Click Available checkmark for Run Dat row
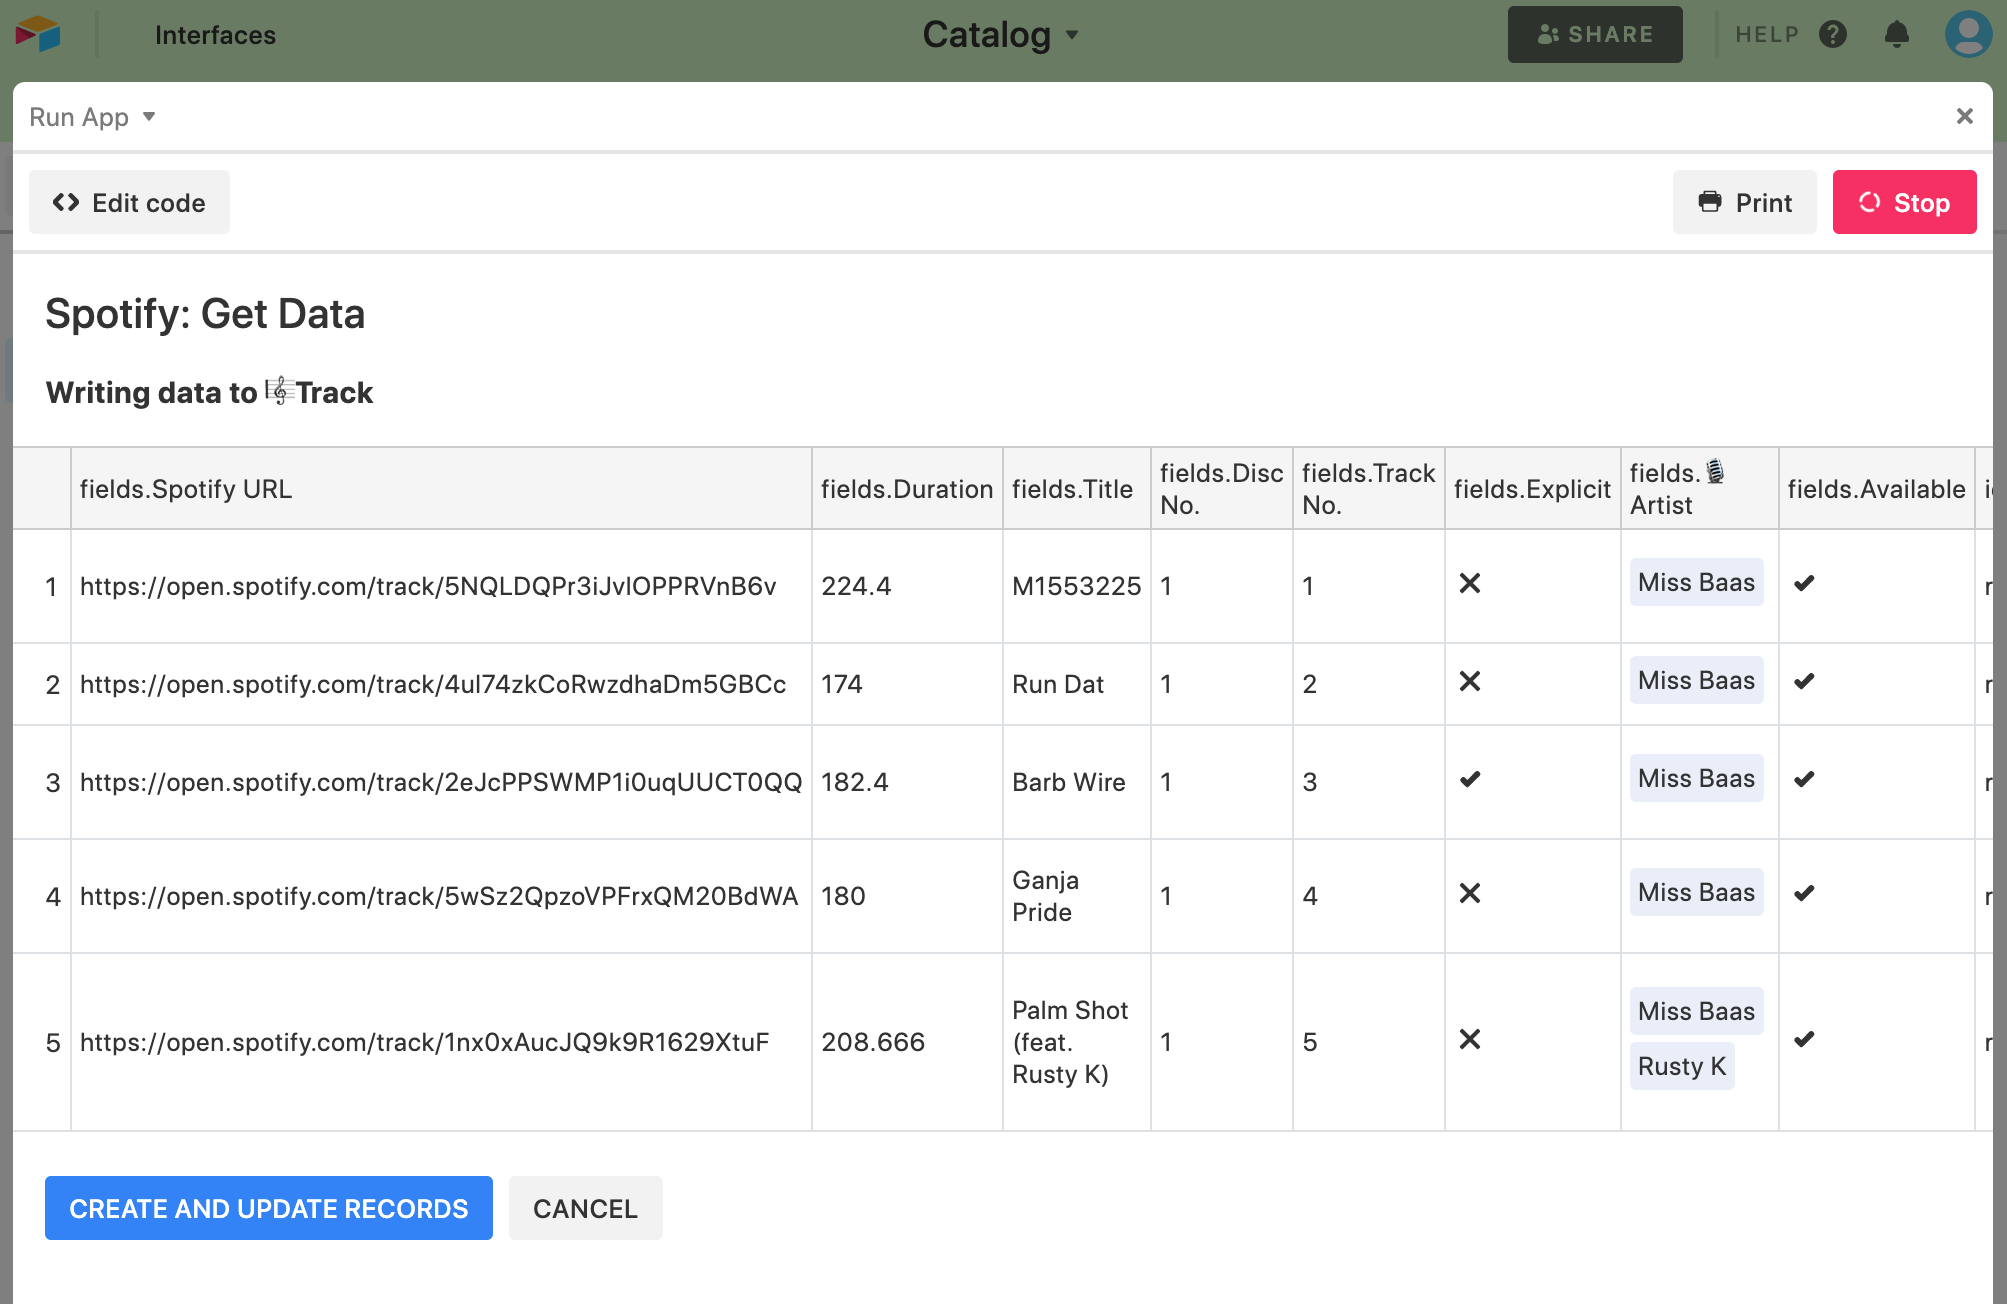Viewport: 2007px width, 1304px height. click(x=1803, y=681)
